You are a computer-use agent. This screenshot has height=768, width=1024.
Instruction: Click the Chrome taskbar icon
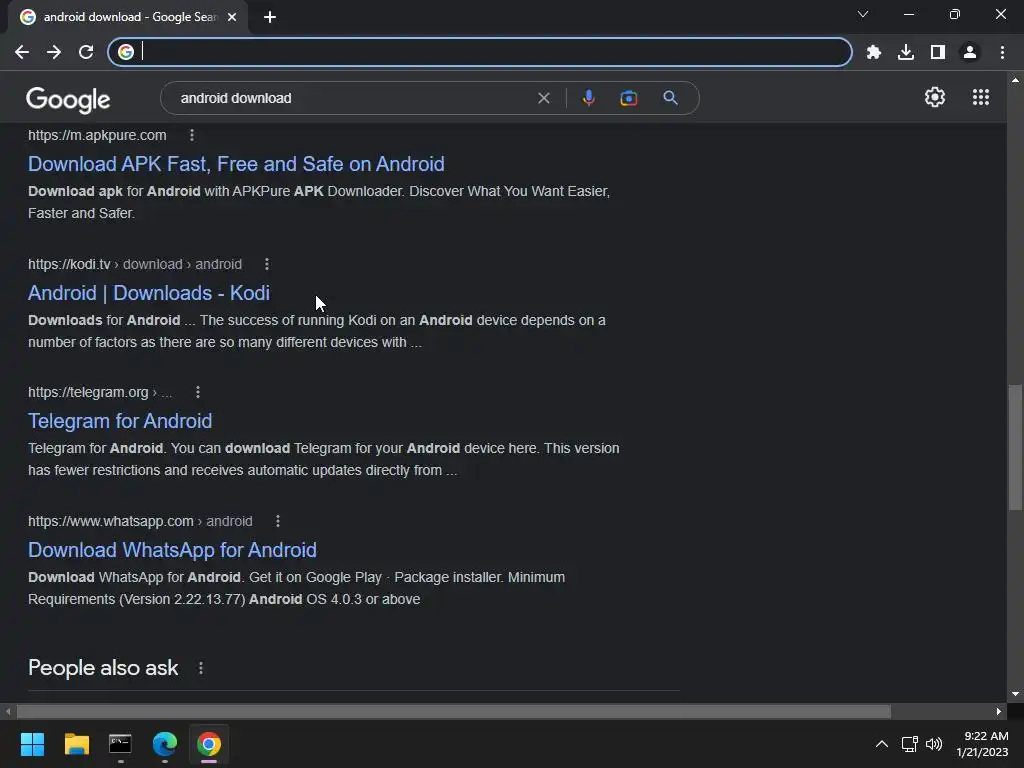(209, 744)
